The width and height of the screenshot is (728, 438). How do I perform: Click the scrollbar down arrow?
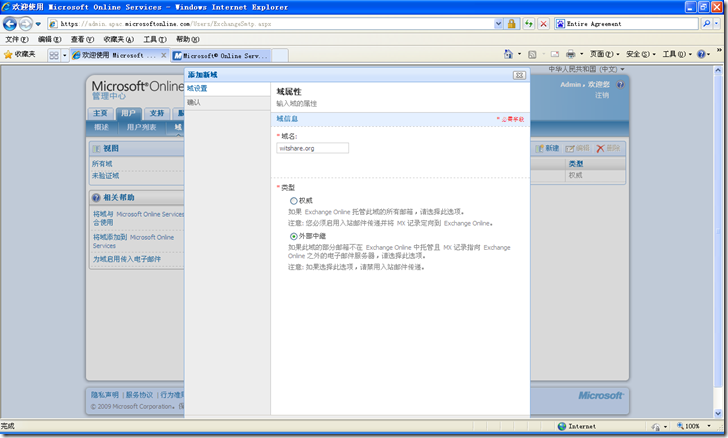click(718, 413)
